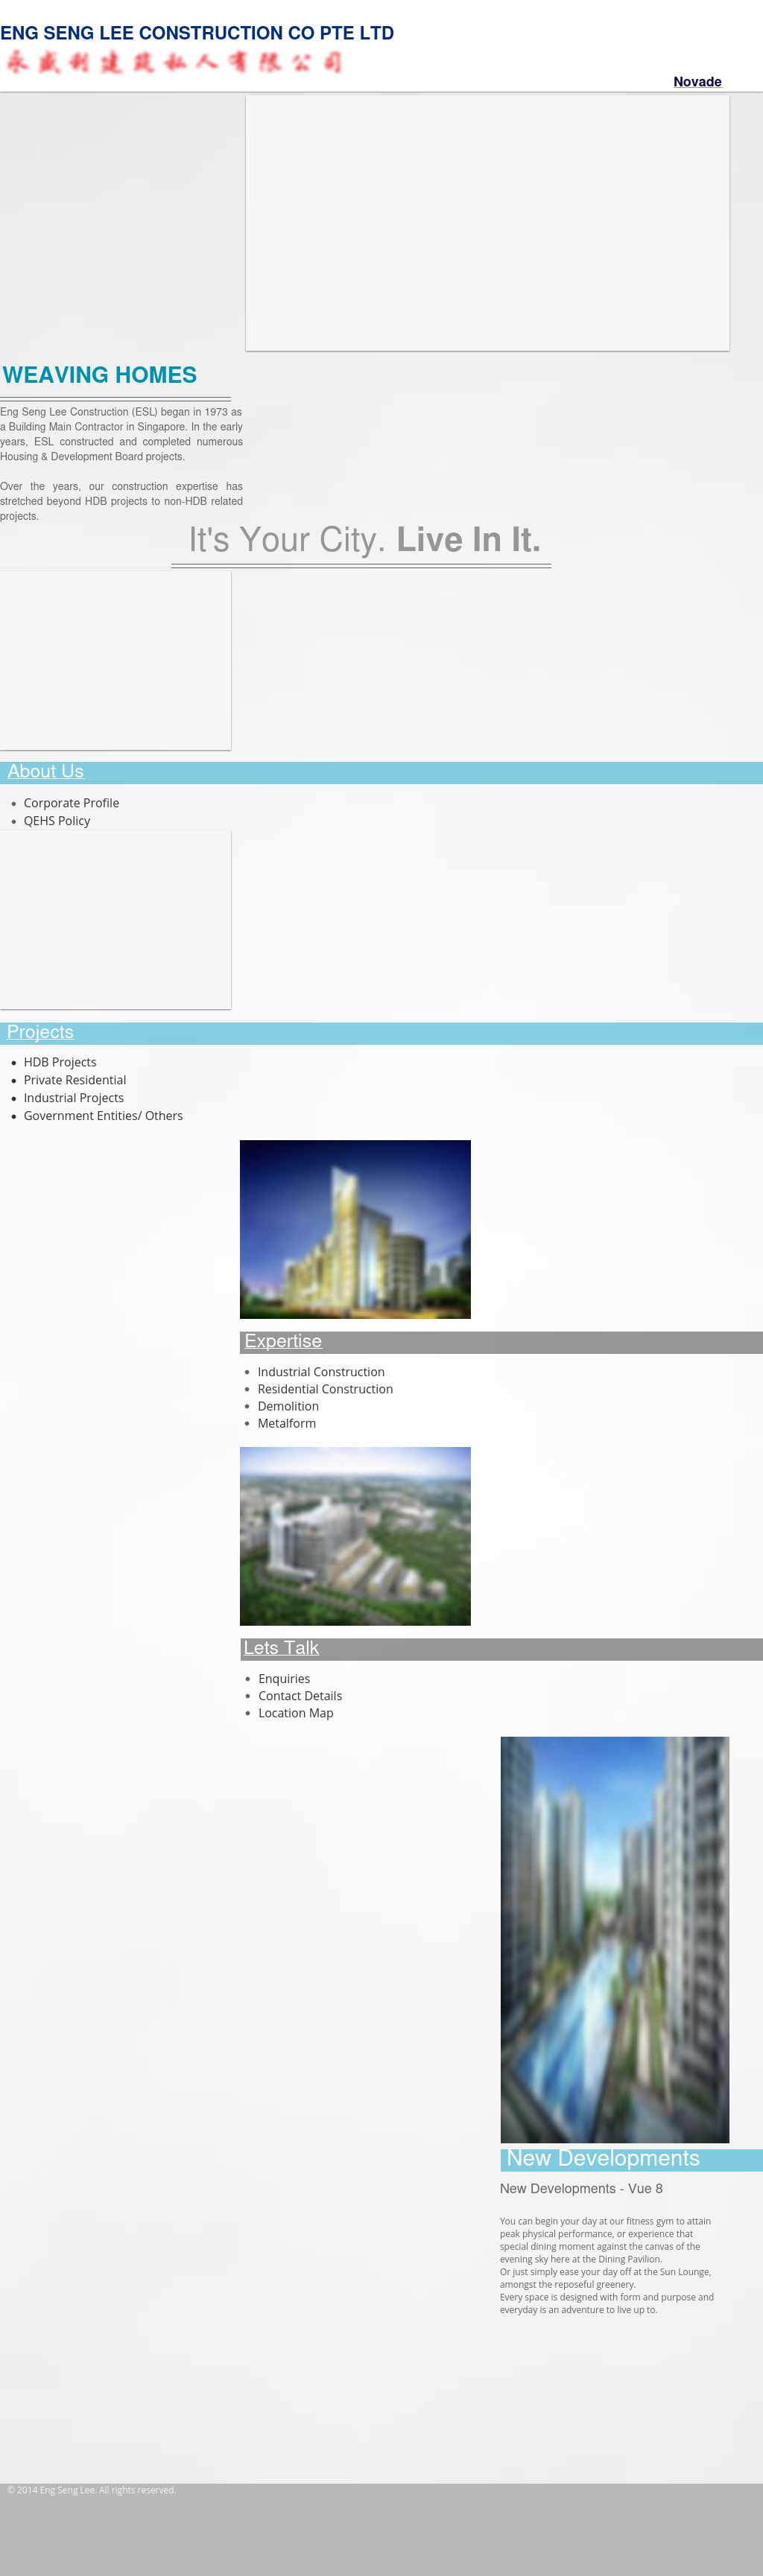Viewport: 763px width, 2576px height.
Task: Open the Enquiries page
Action: point(284,1679)
